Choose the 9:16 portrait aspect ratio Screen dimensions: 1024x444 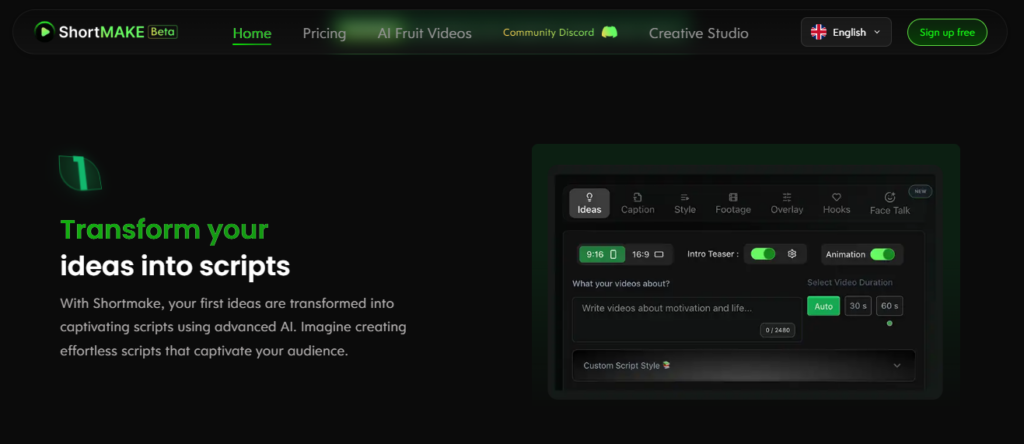click(602, 255)
